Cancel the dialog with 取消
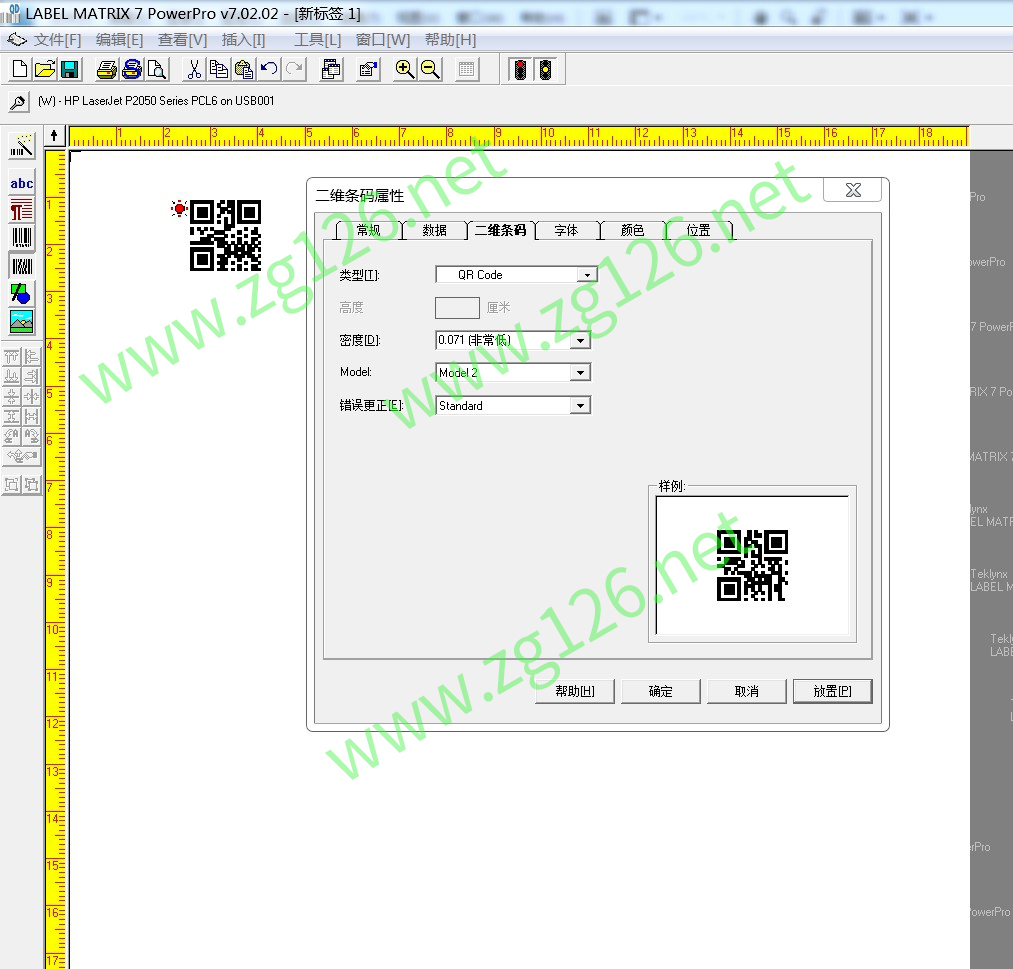 point(746,691)
